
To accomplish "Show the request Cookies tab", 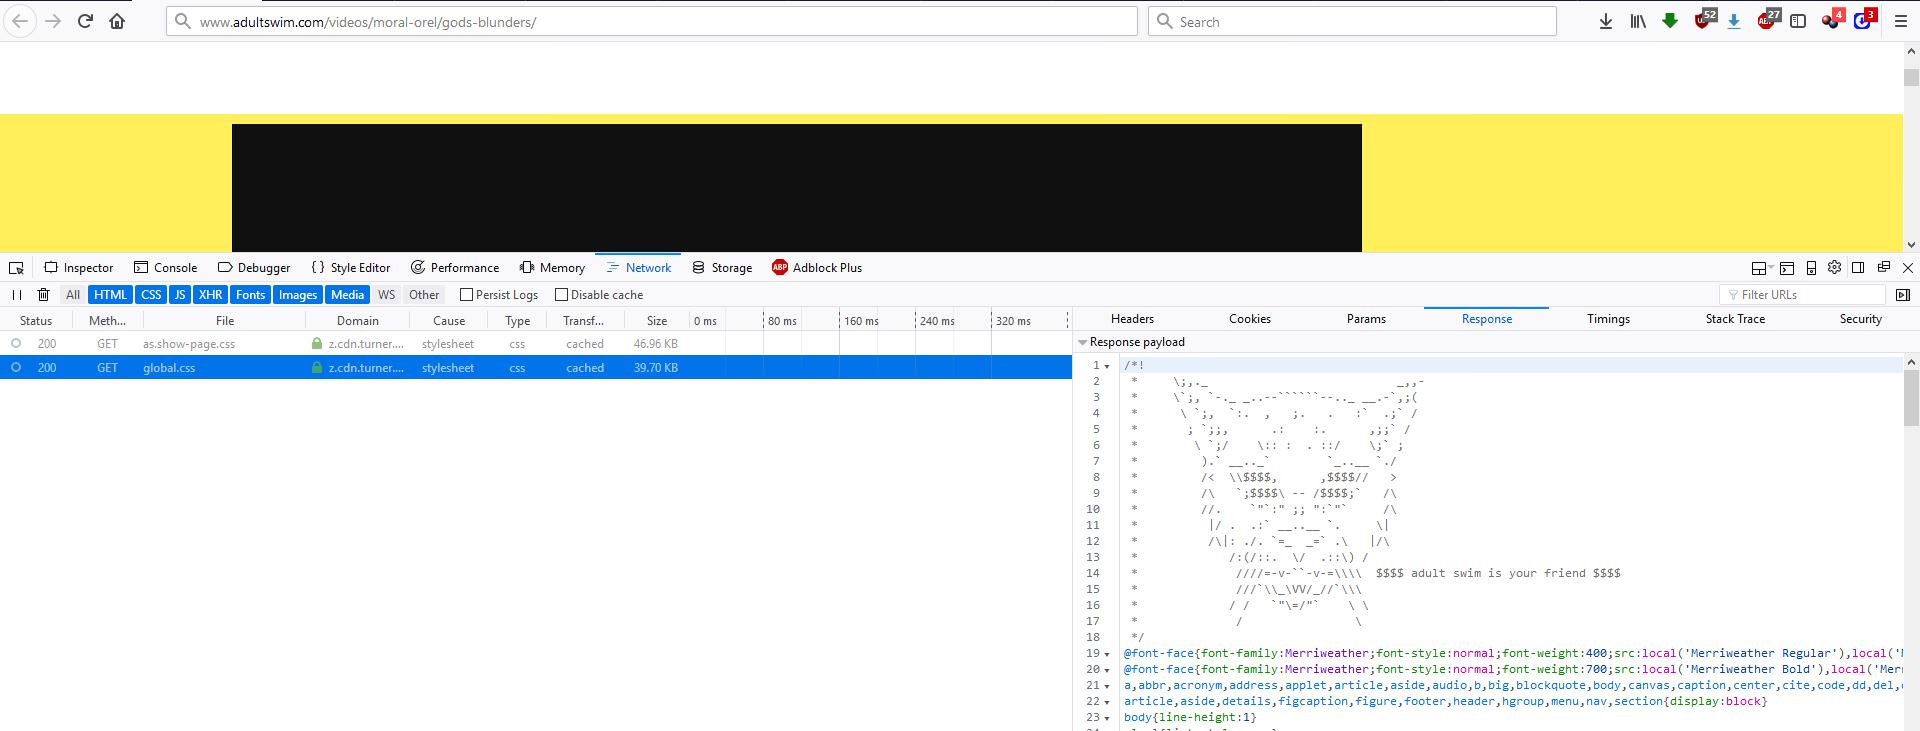I will [1250, 319].
